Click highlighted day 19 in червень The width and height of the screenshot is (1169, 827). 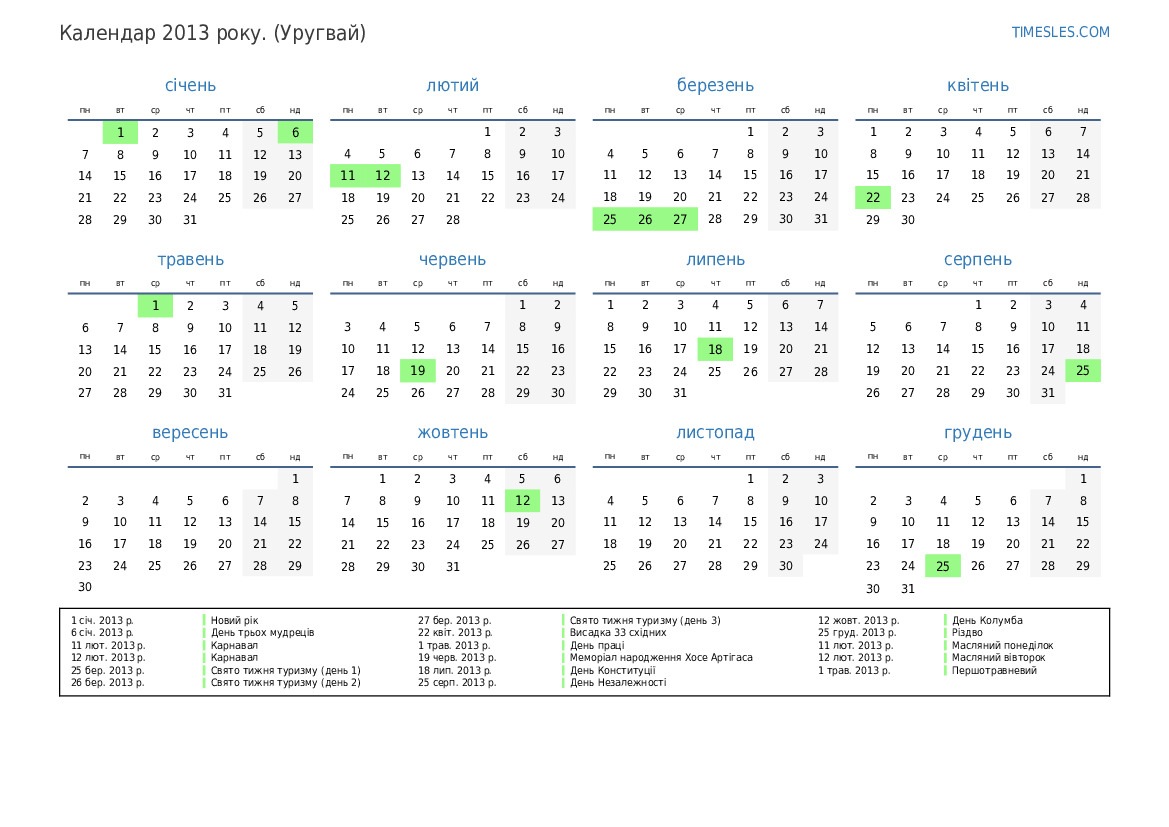coord(418,371)
